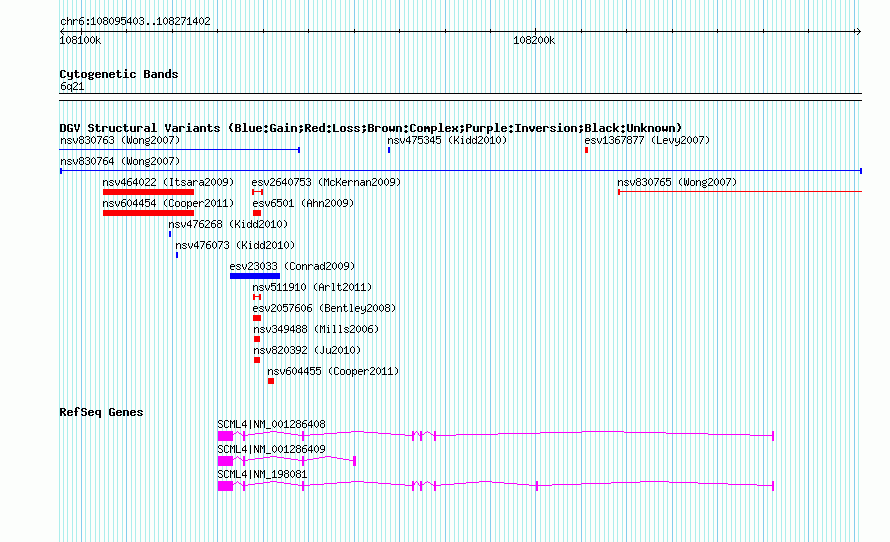Click the first exon block of SCML4 NM_001286409
This screenshot has width=890, height=542.
(x=225, y=461)
